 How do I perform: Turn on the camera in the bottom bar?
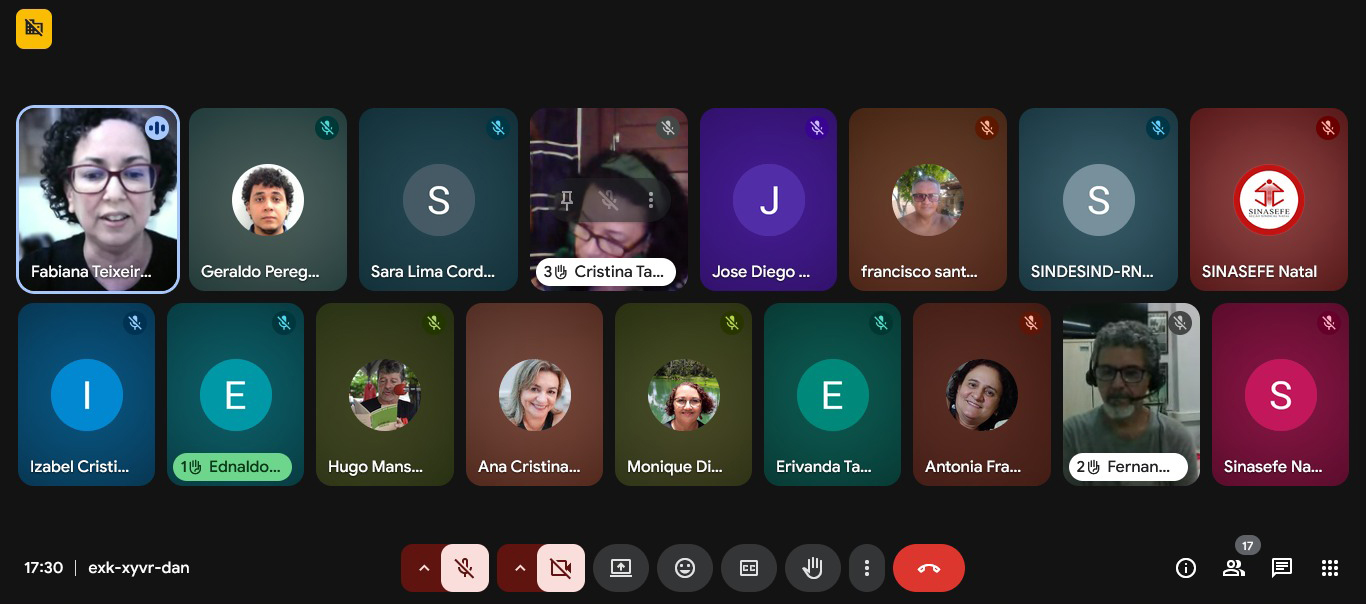coord(561,568)
